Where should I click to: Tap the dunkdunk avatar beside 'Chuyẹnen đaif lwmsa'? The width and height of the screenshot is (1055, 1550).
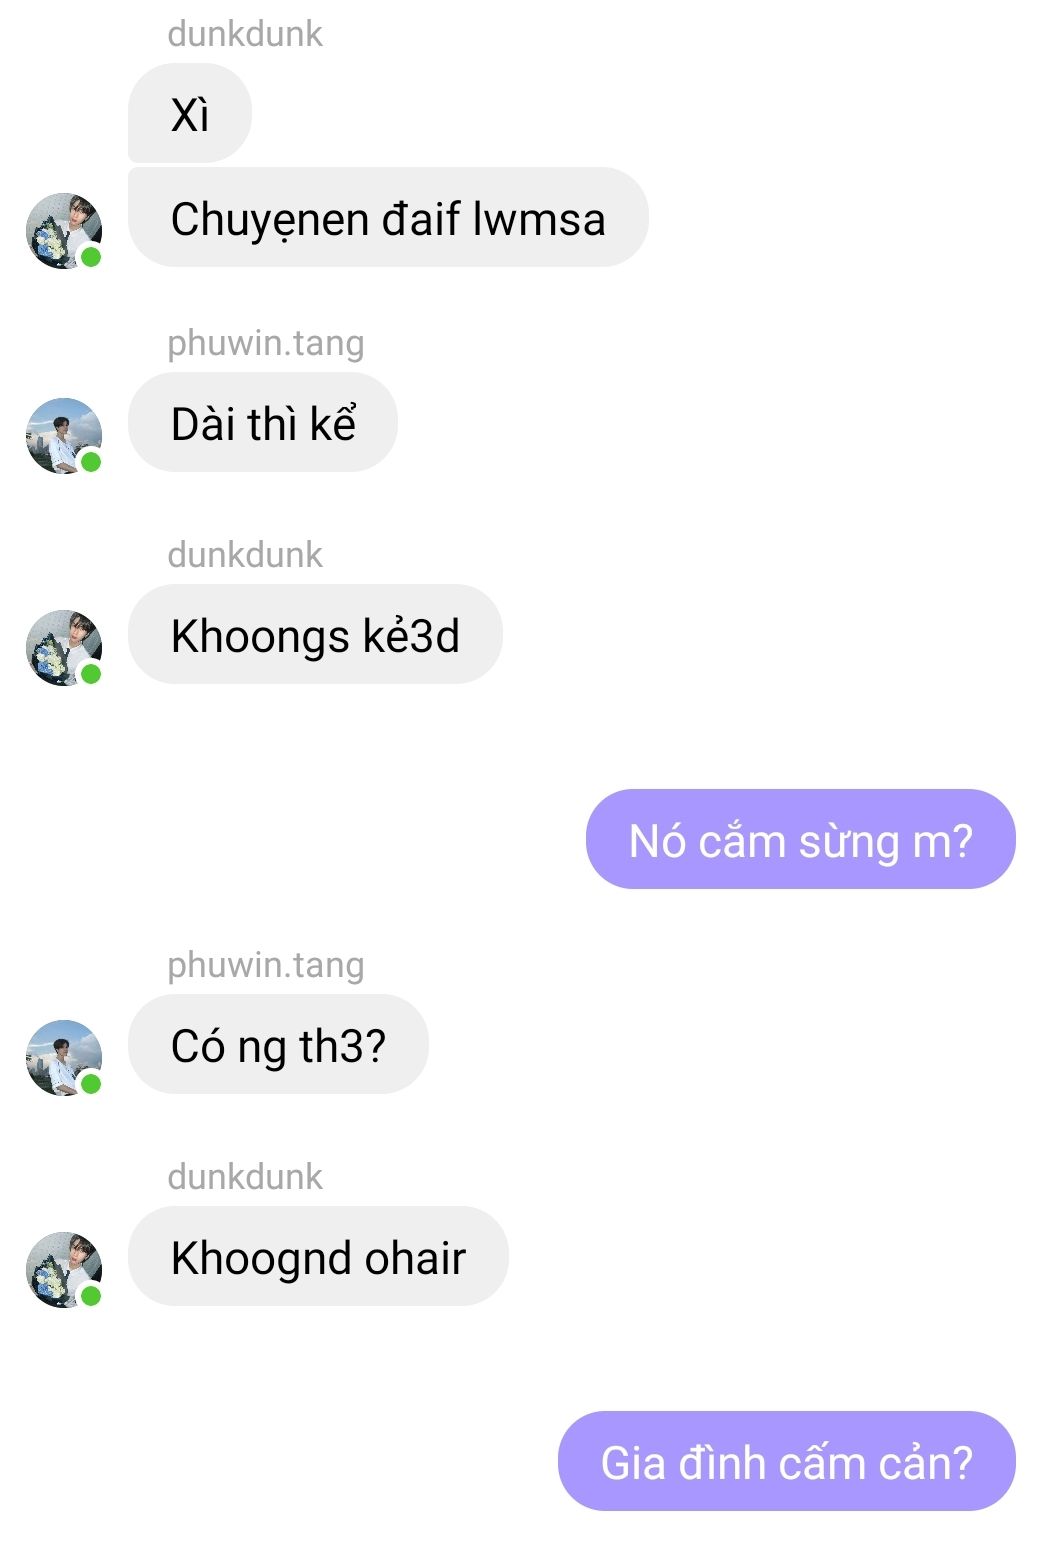64,231
